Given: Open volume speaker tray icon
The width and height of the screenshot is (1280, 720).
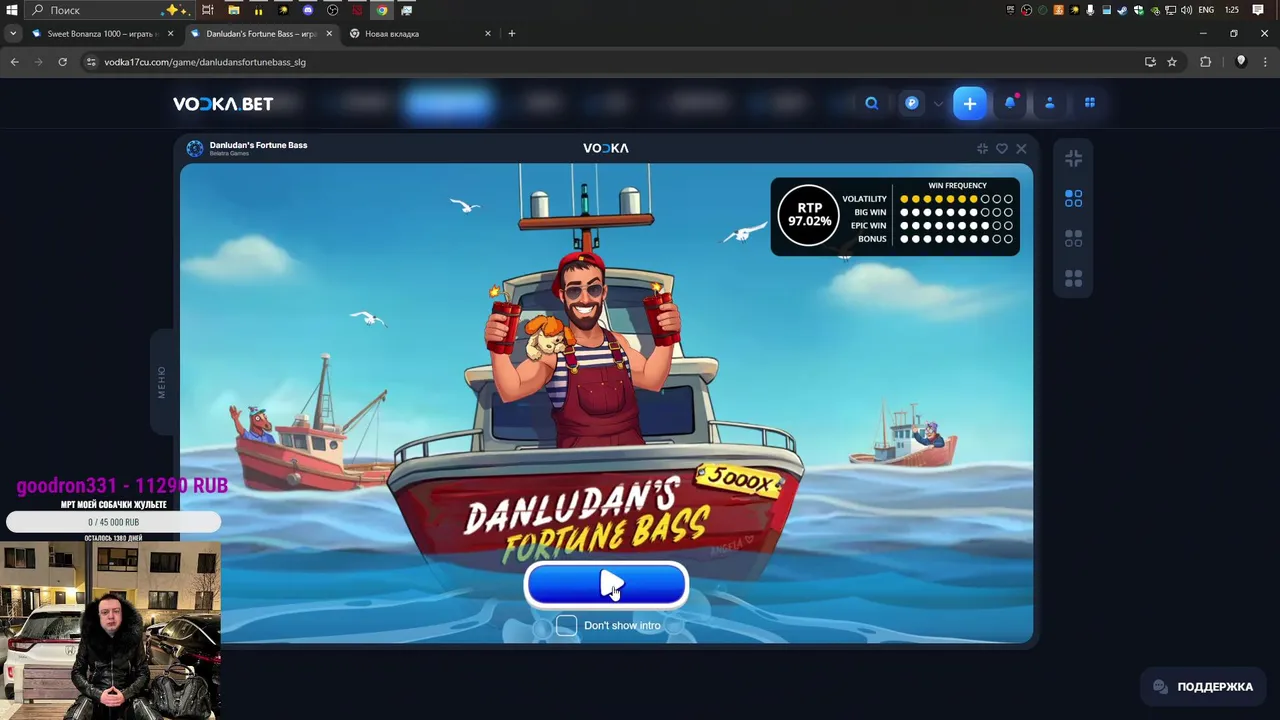Looking at the screenshot, I should tap(1184, 10).
